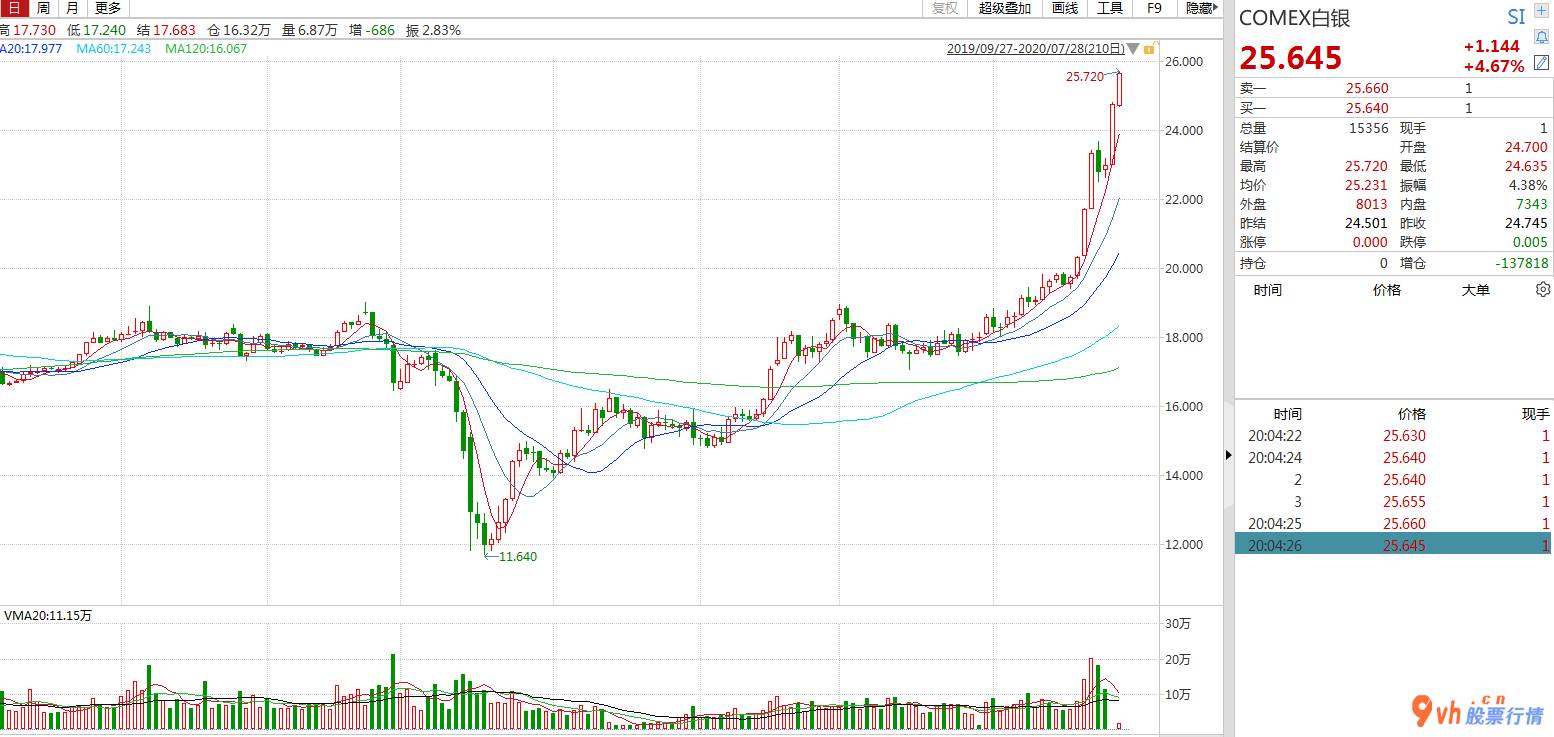Switch to 日 daily chart tab
Viewport: 1554px width, 737px height.
pos(14,8)
